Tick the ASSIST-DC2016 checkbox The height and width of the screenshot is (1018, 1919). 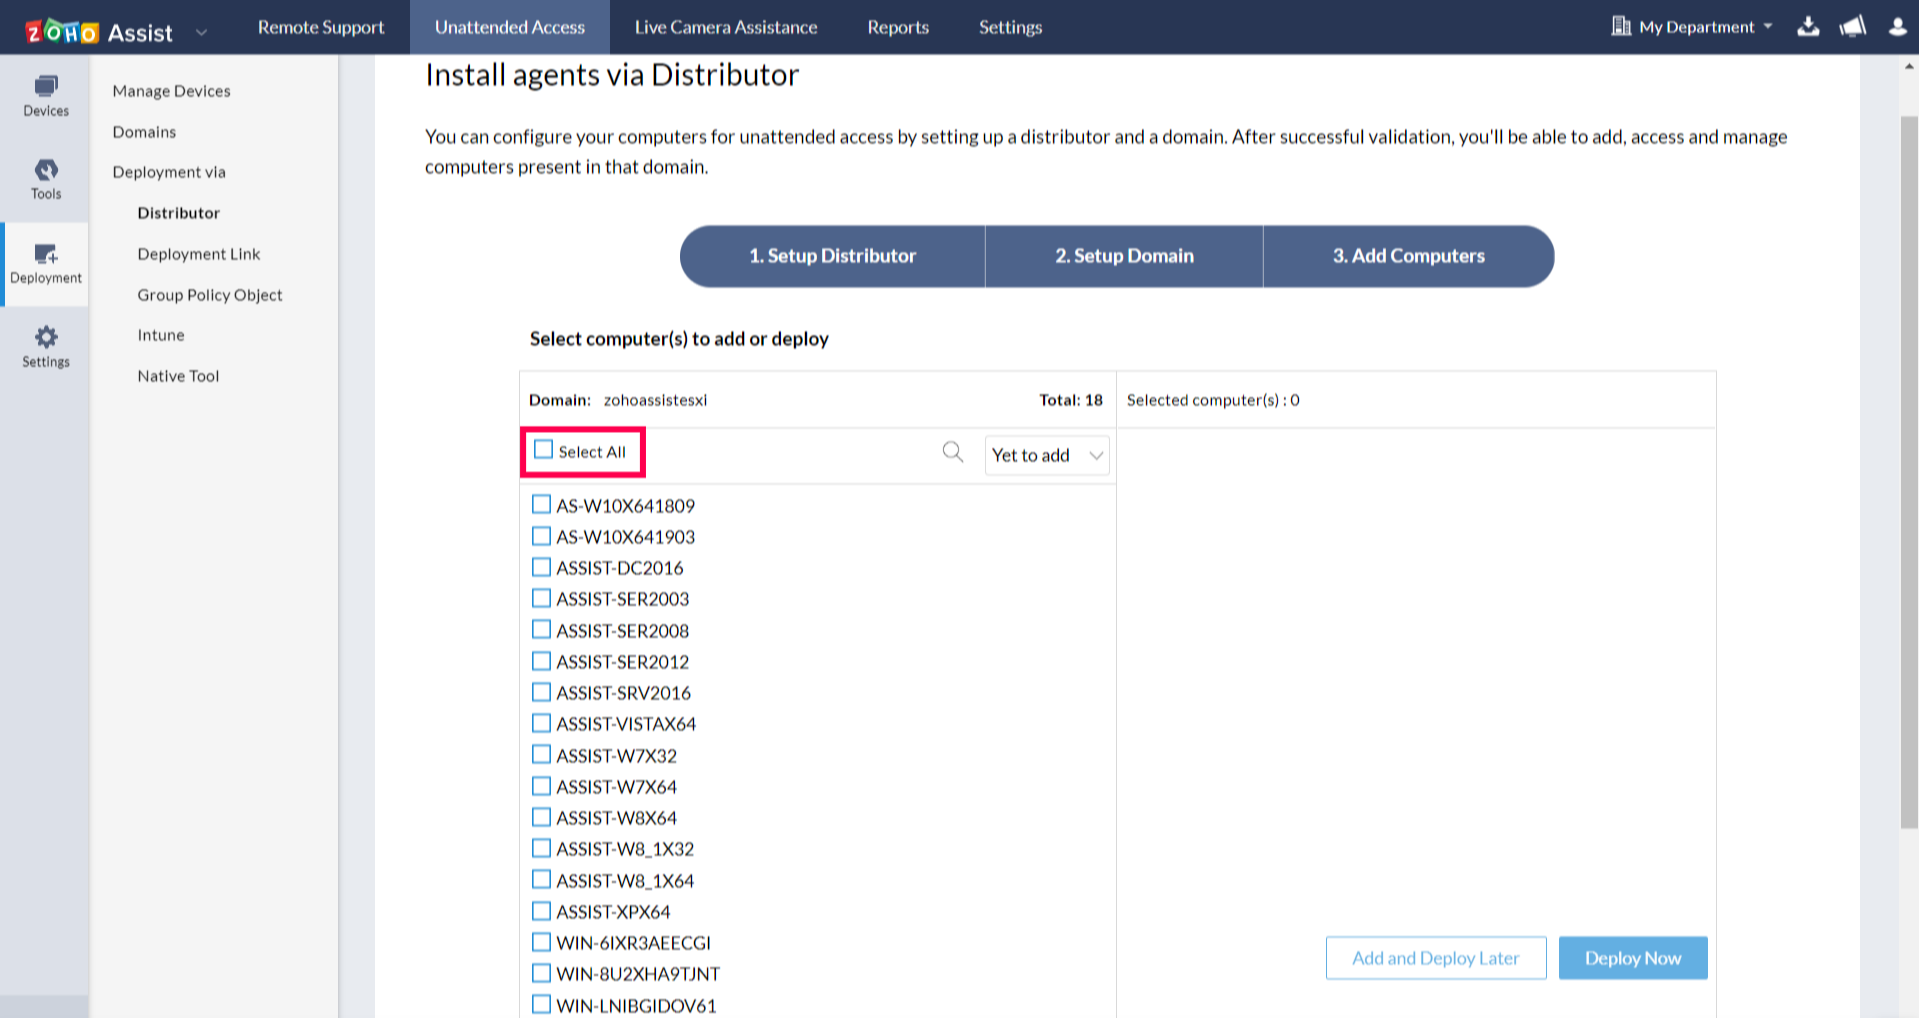coord(541,567)
